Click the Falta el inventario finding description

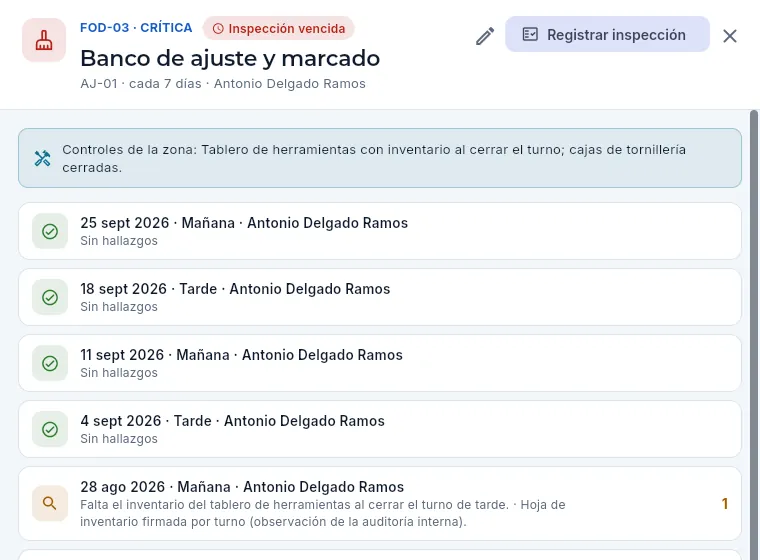click(323, 513)
